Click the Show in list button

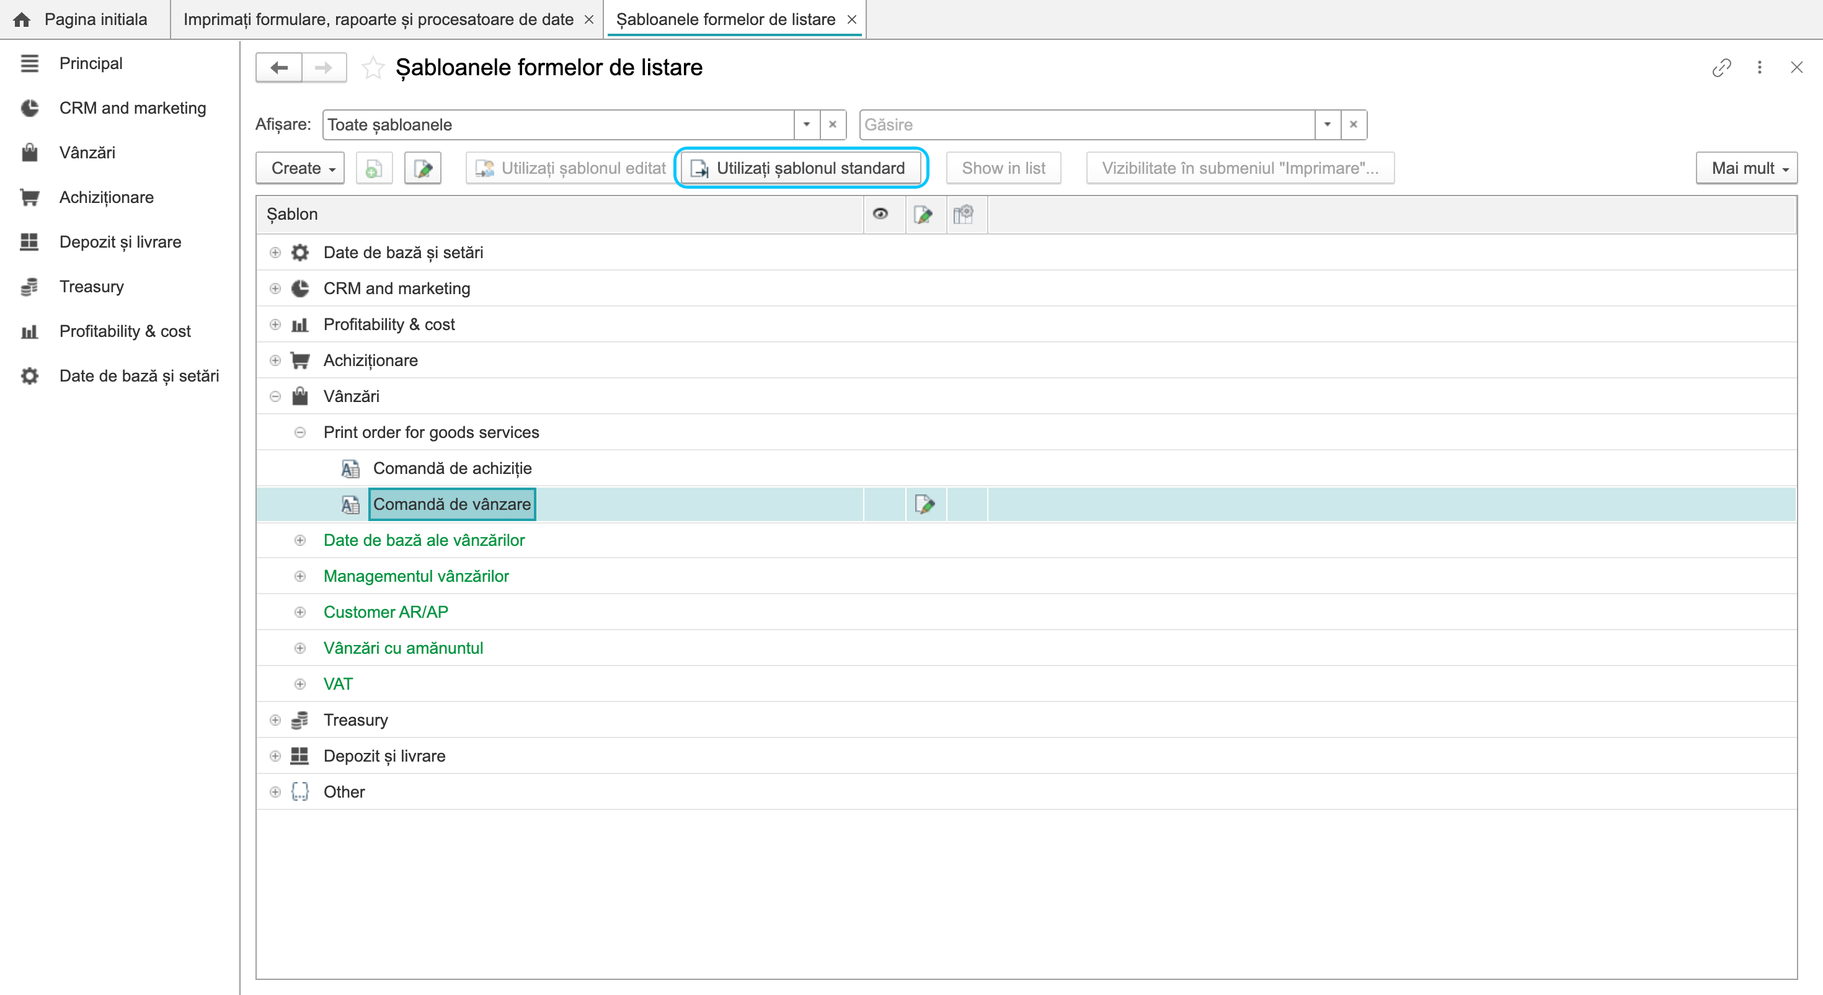pyautogui.click(x=1004, y=168)
